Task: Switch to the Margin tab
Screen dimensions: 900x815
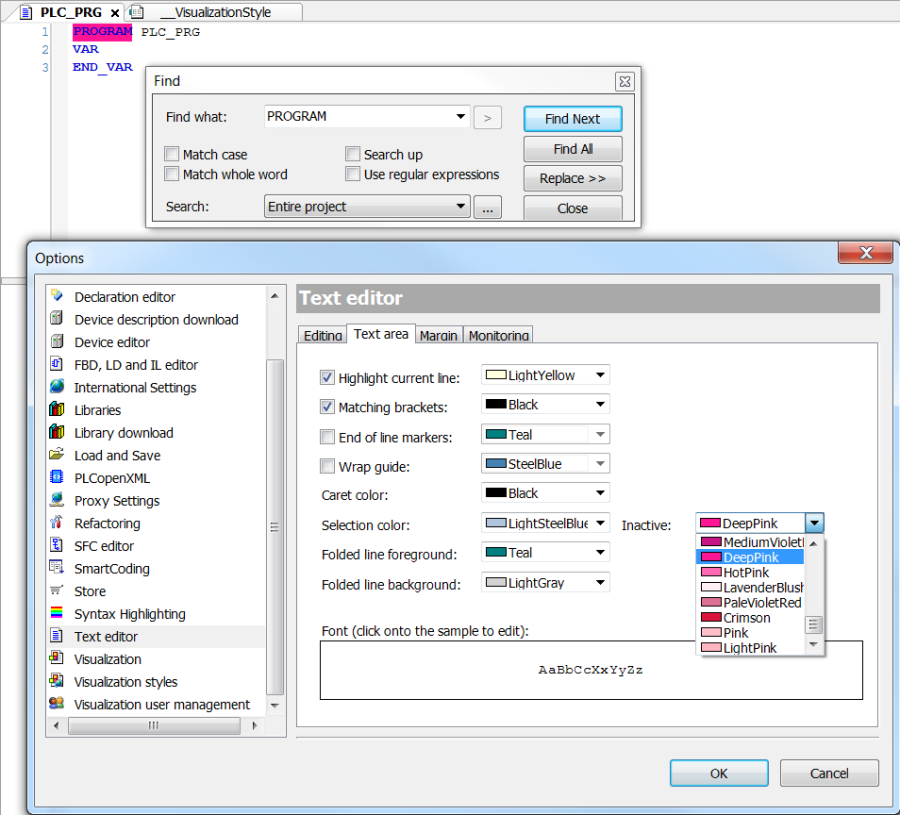Action: coord(438,335)
